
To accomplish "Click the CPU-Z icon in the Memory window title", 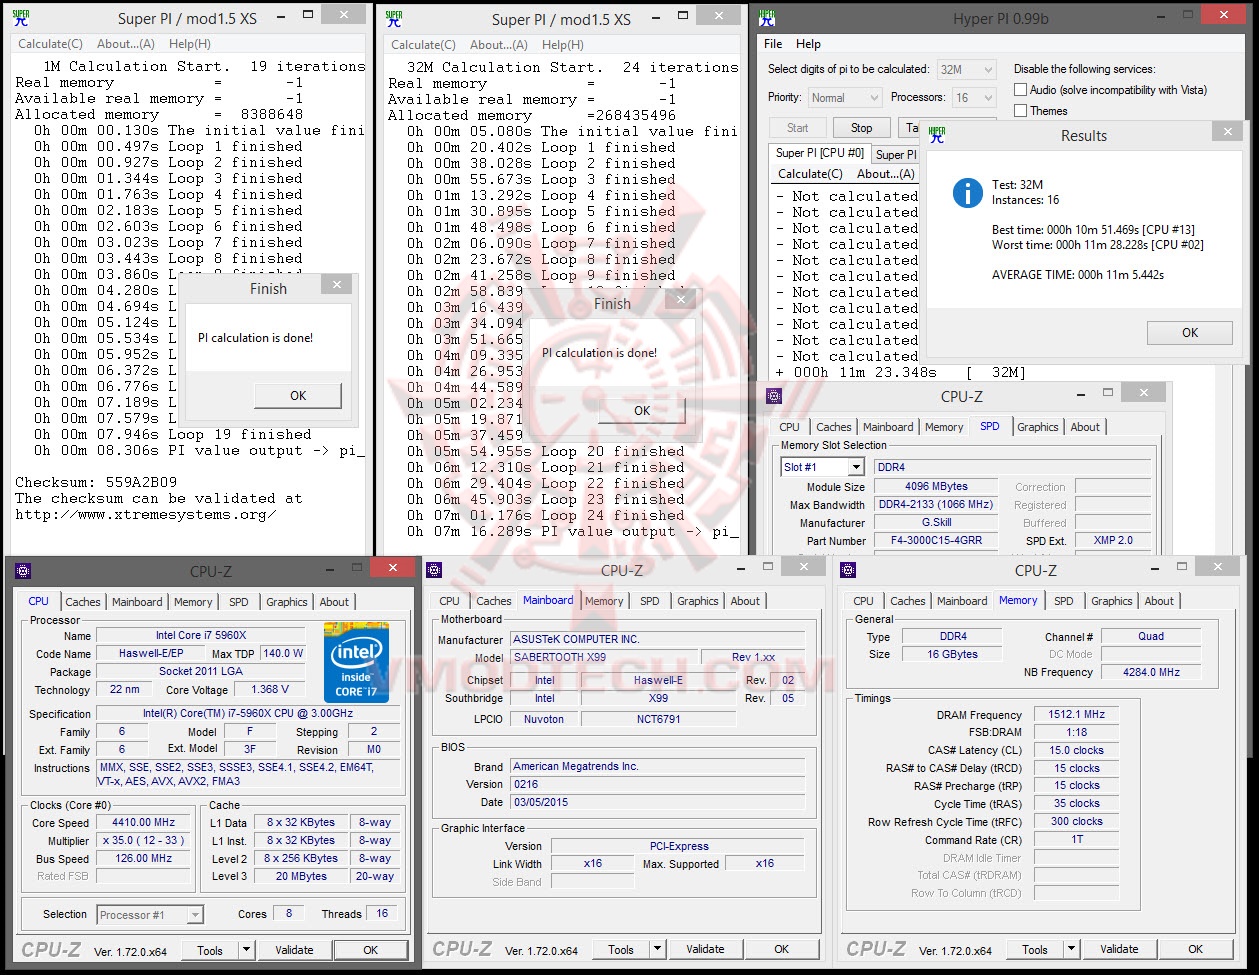I will 848,570.
